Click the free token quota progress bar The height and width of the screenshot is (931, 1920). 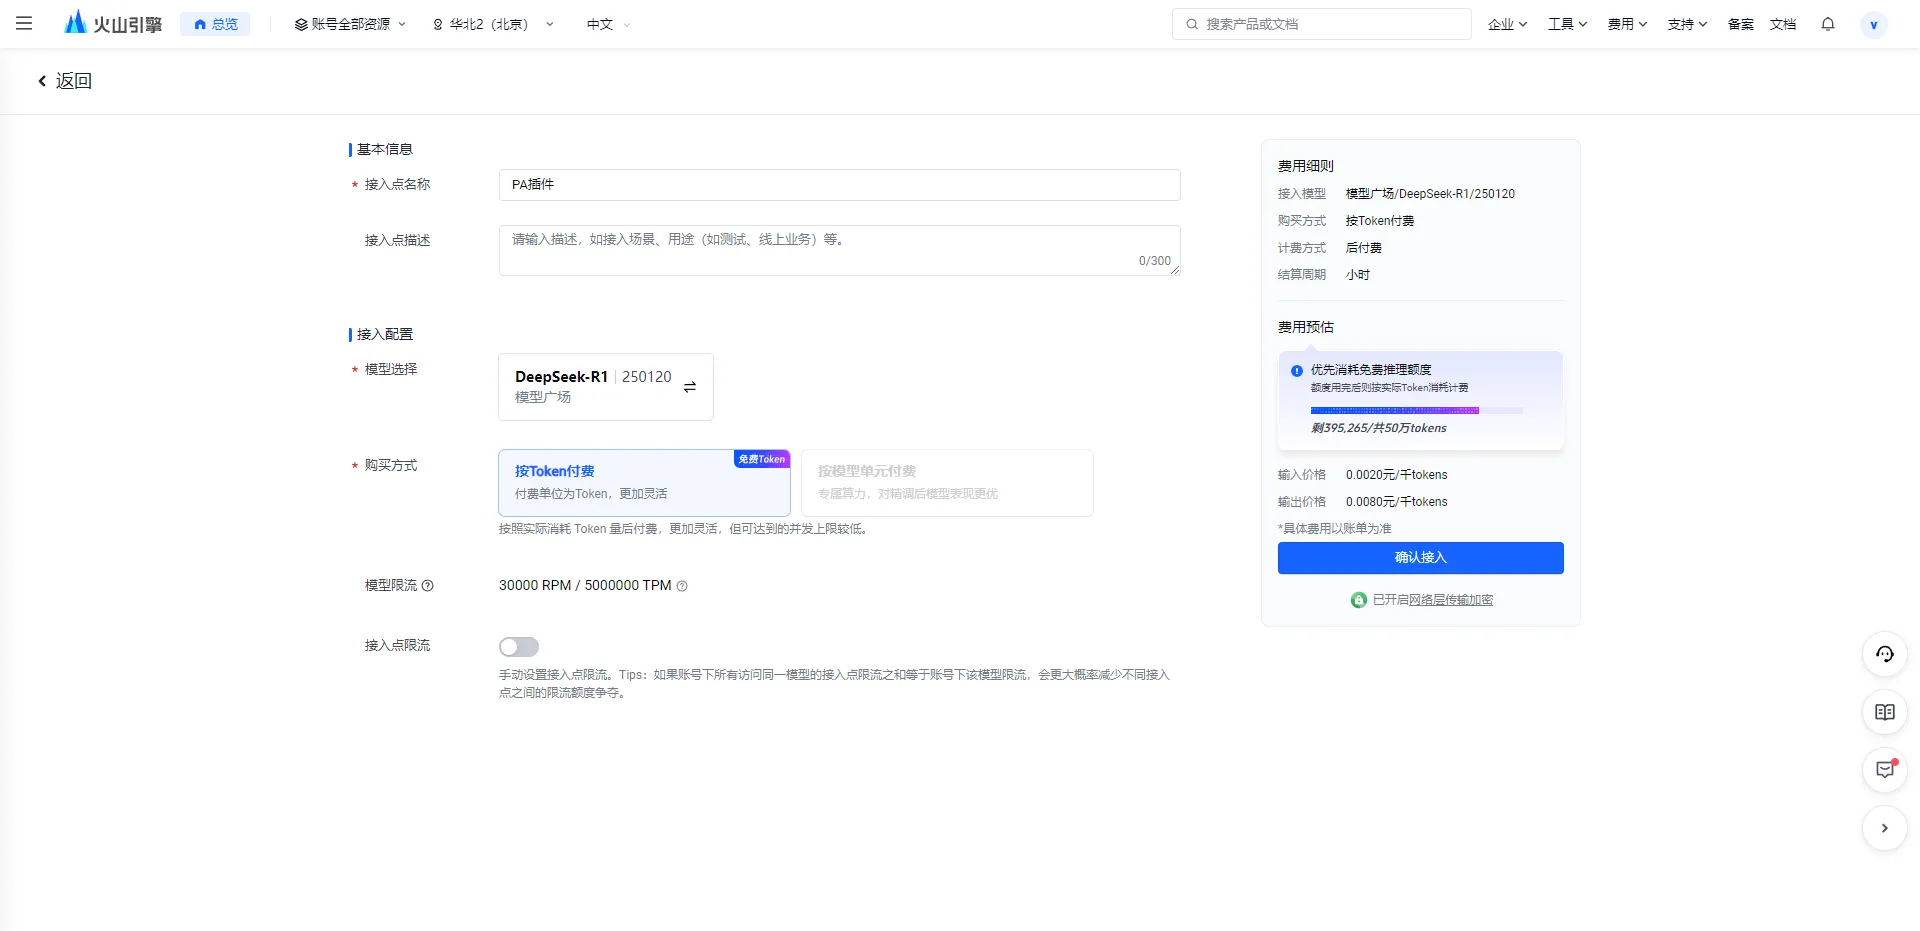point(1416,410)
